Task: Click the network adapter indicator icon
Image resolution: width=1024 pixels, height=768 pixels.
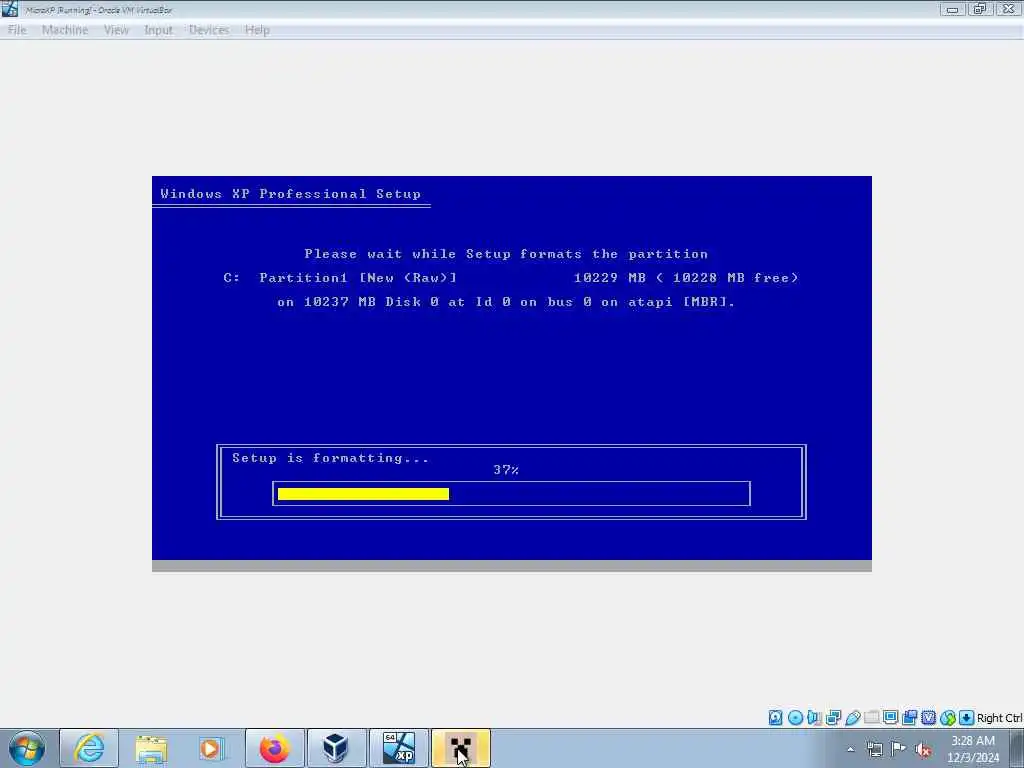Action: (x=833, y=718)
